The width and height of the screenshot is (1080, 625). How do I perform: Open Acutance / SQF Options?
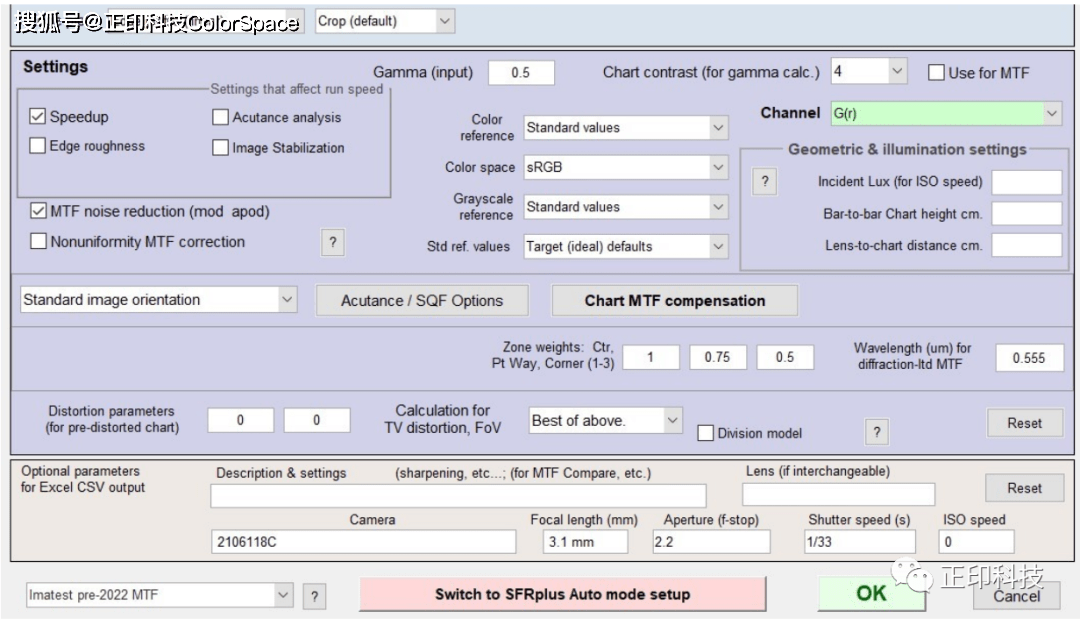pos(421,300)
